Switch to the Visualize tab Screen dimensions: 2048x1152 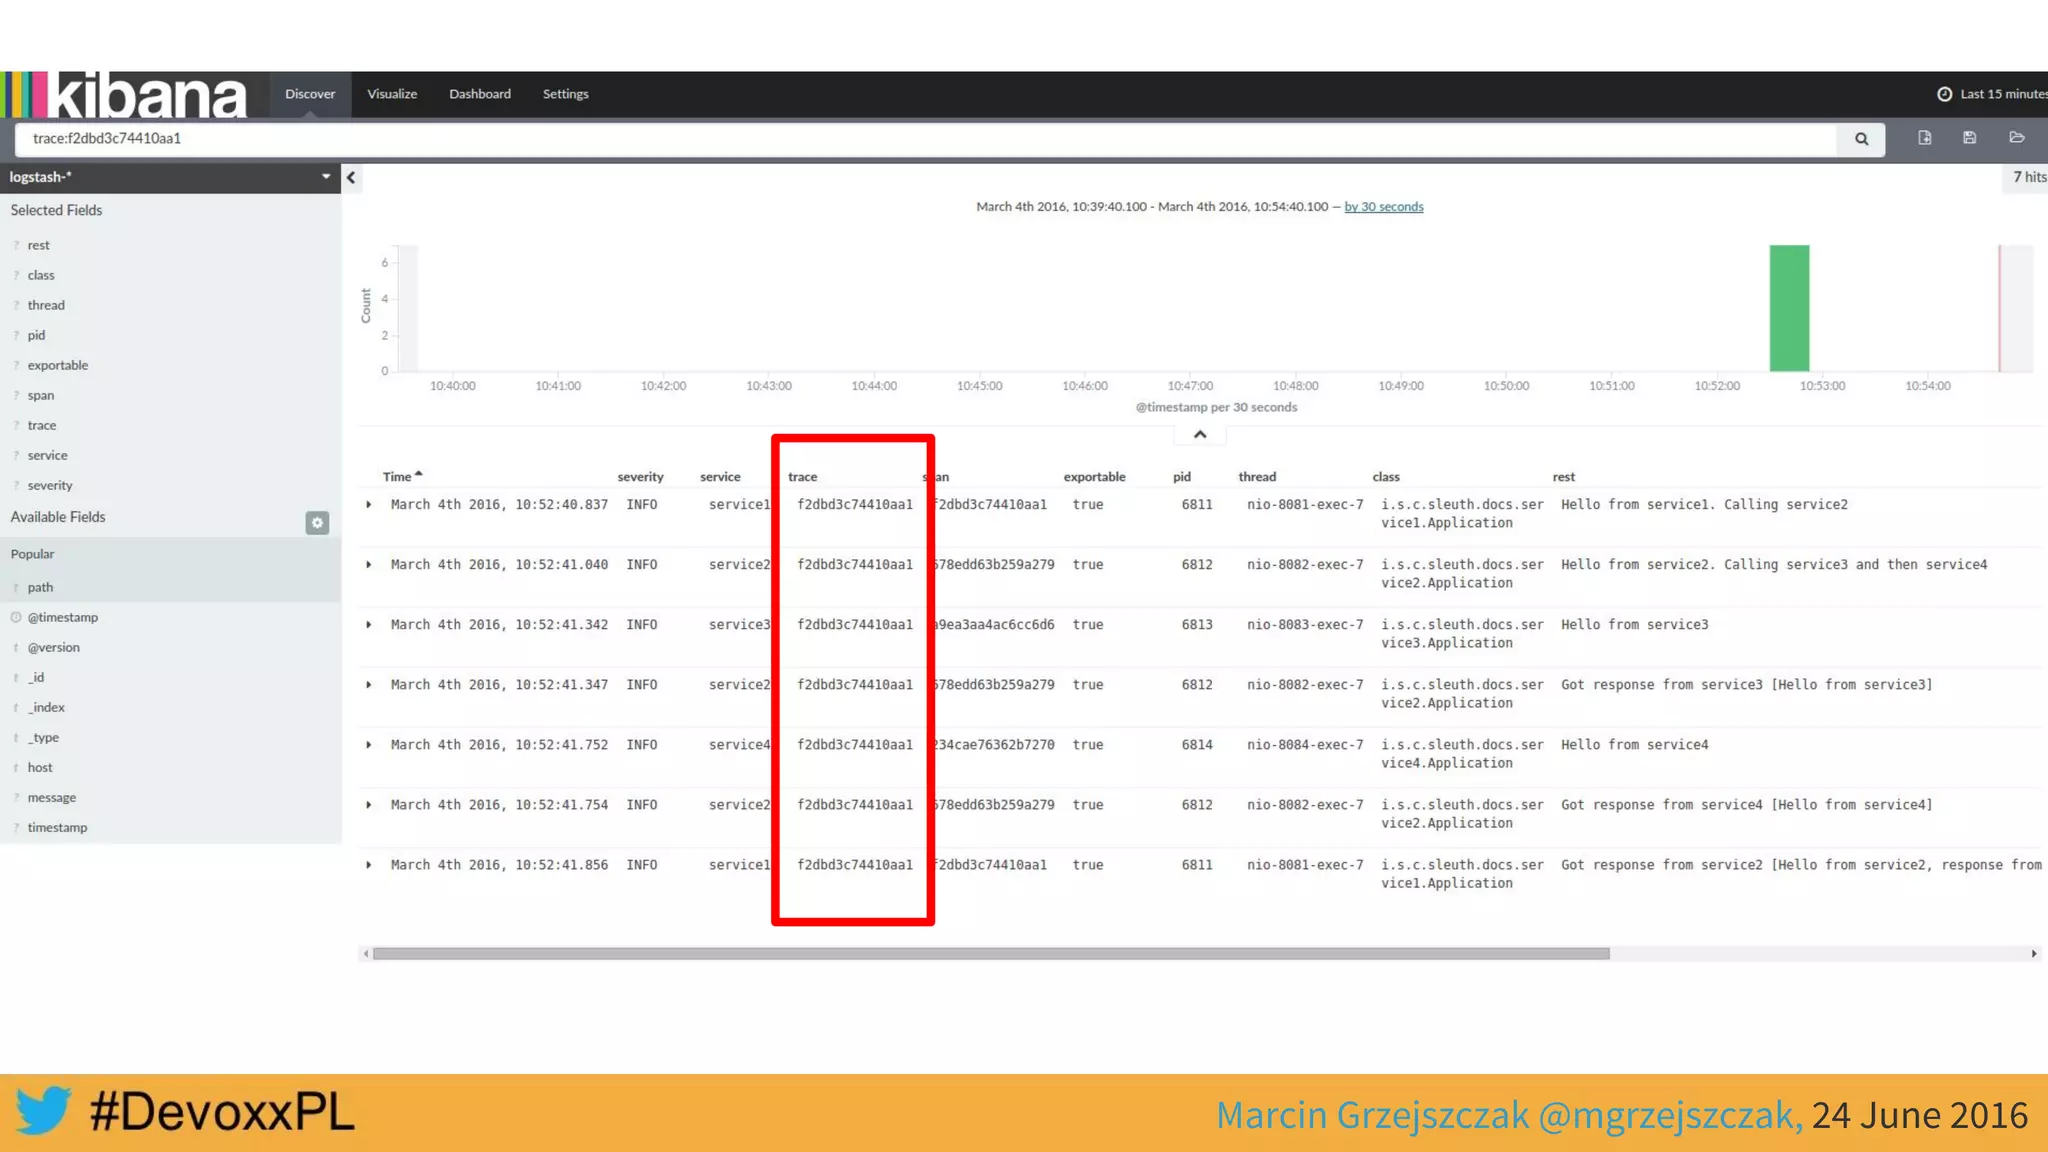tap(391, 94)
